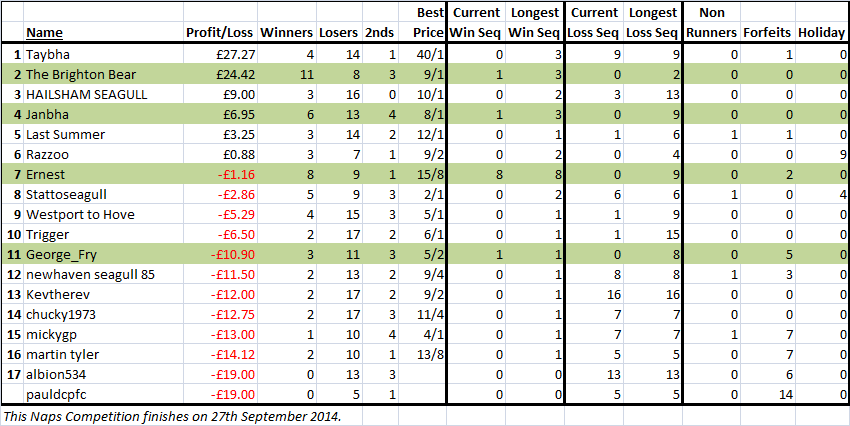The image size is (850, 426).
Task: Select Kevtherev's current loss seq 16
Action: click(x=594, y=295)
